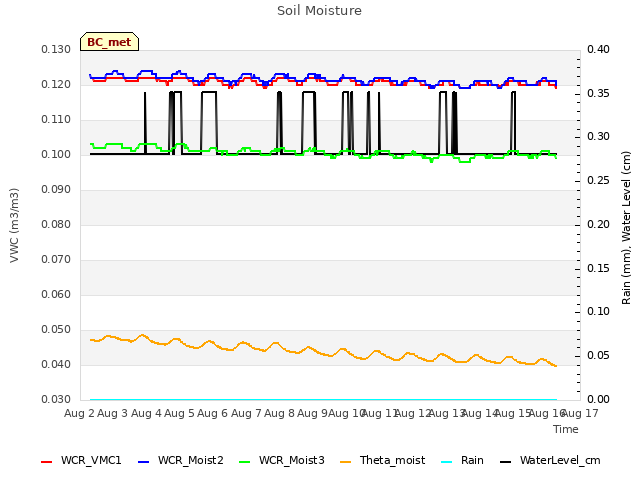
Task: Click the cyan Rain line at chart bottom
Action: click(x=323, y=399)
